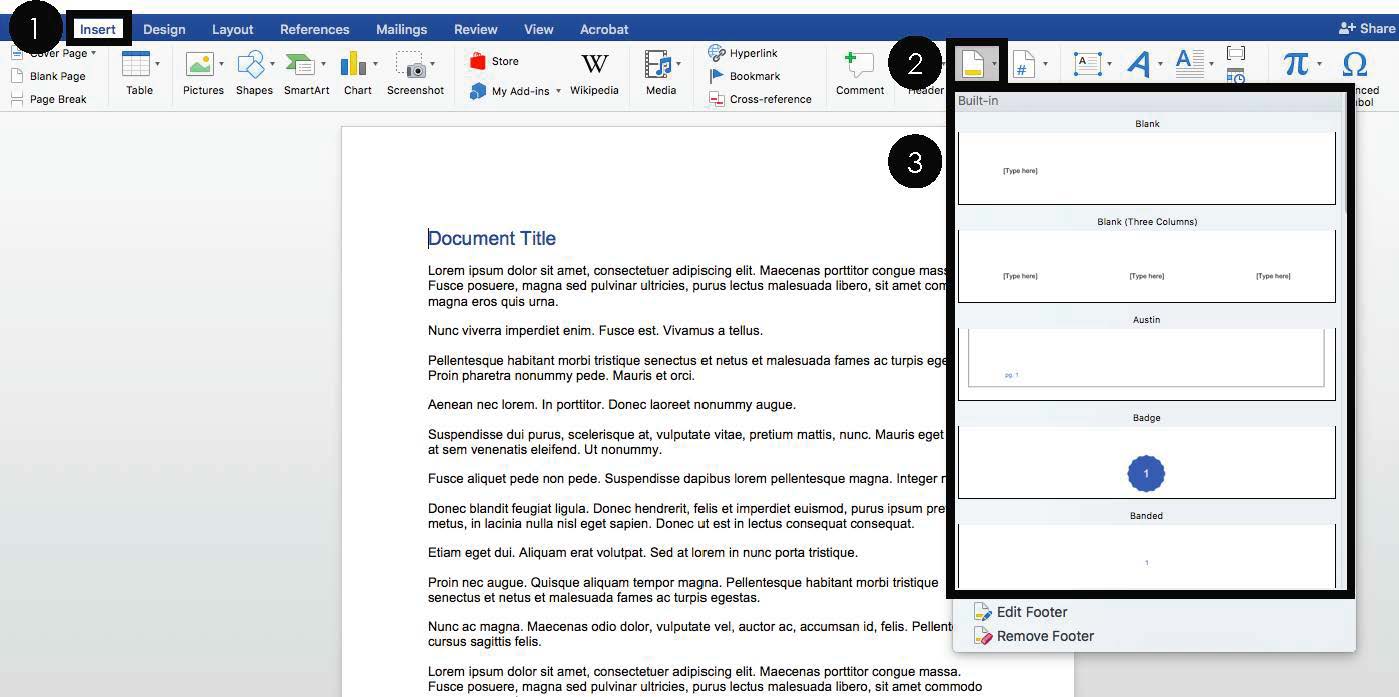1399x697 pixels.
Task: Open the Wikipedia add-in
Action: click(x=594, y=73)
